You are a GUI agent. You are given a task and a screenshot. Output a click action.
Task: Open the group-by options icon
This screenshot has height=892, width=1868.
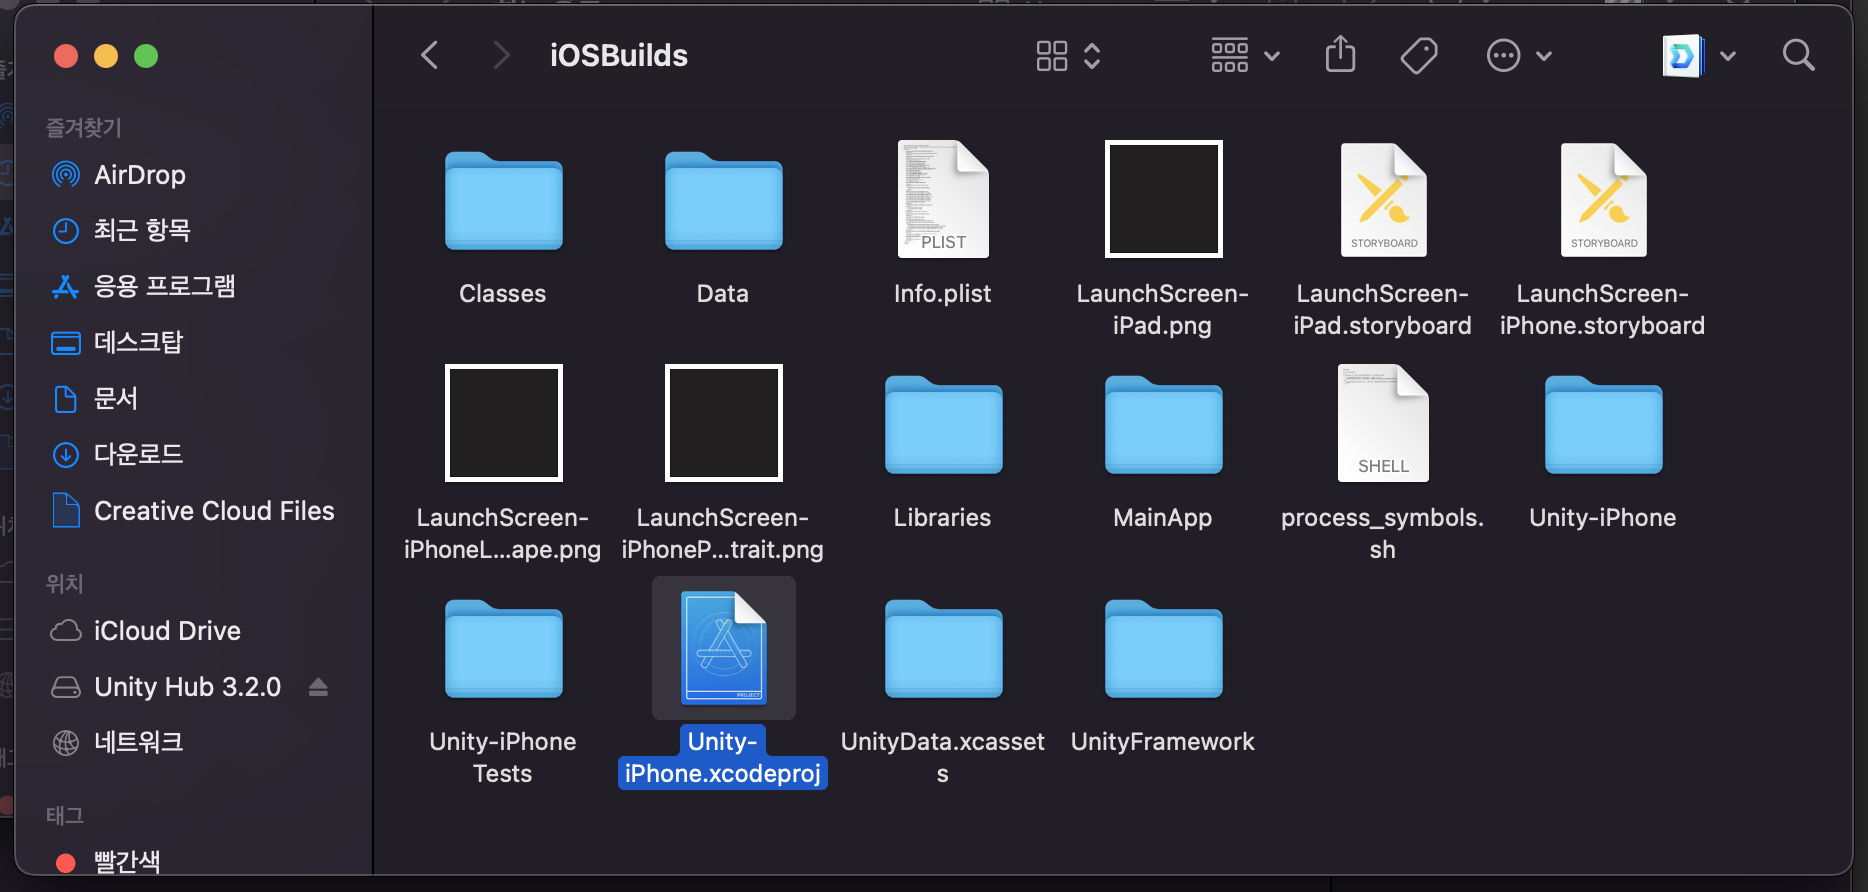click(x=1230, y=55)
